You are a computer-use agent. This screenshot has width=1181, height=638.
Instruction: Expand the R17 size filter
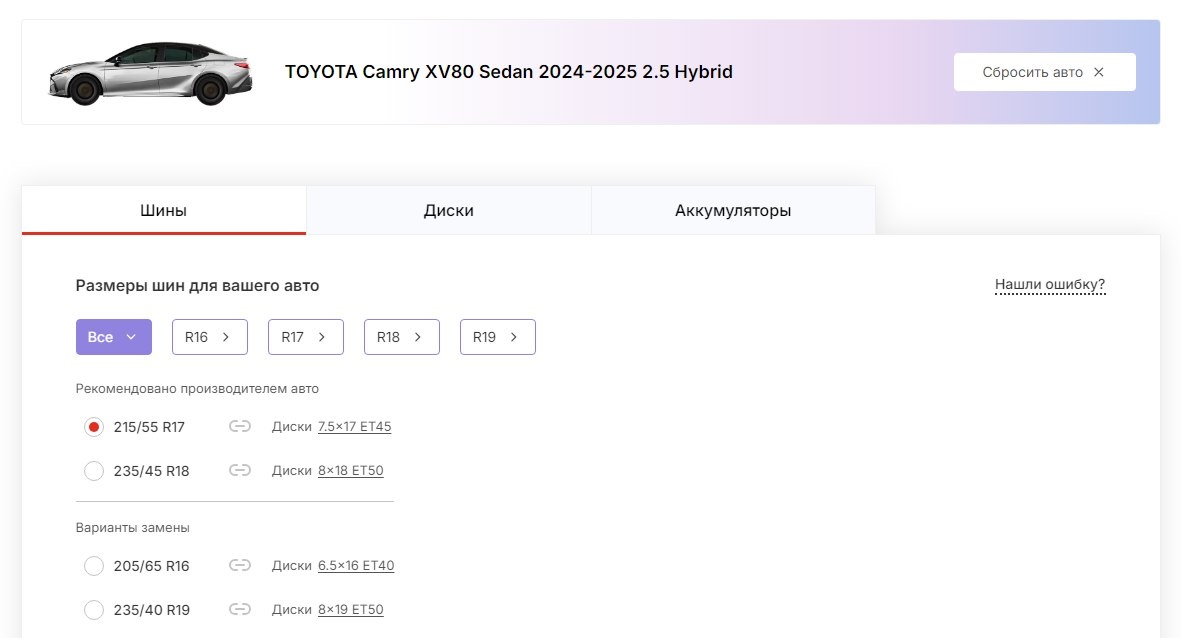306,337
